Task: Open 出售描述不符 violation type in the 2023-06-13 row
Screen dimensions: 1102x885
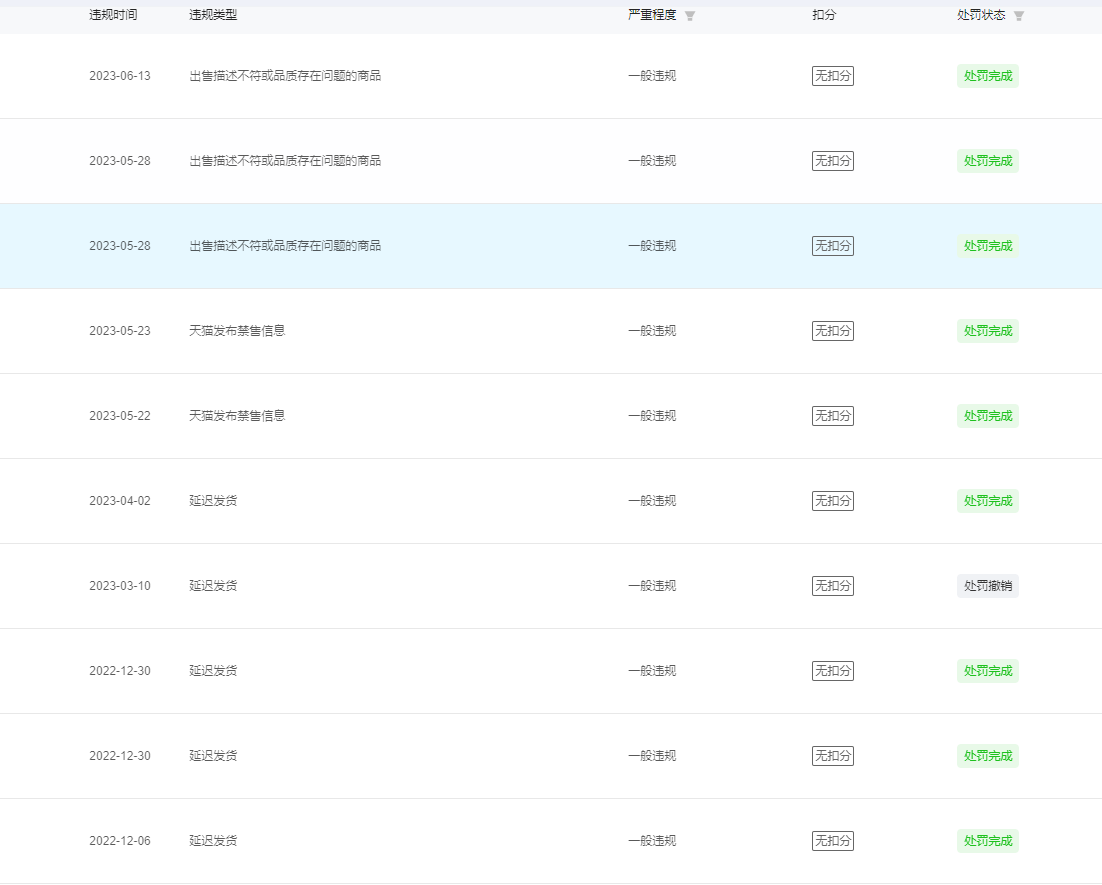Action: (285, 76)
